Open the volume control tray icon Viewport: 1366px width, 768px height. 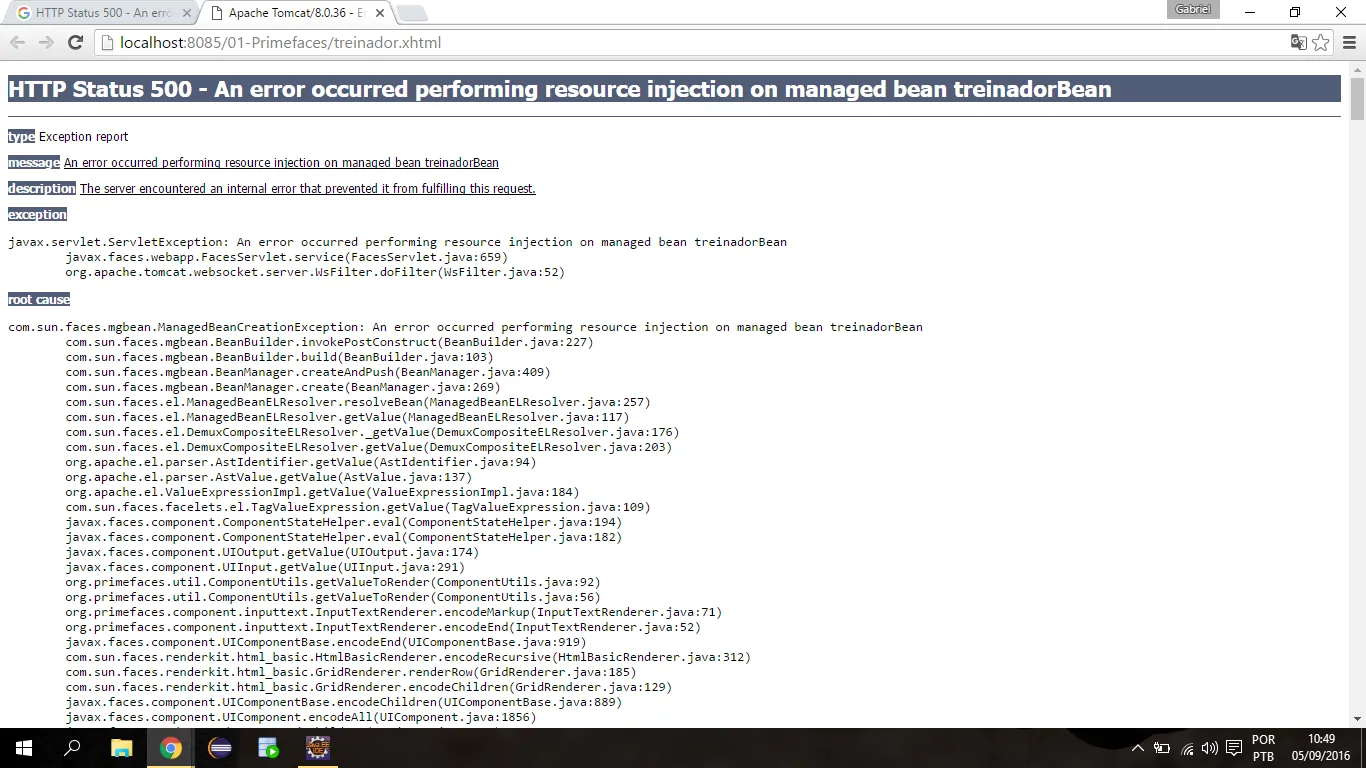pos(1210,748)
